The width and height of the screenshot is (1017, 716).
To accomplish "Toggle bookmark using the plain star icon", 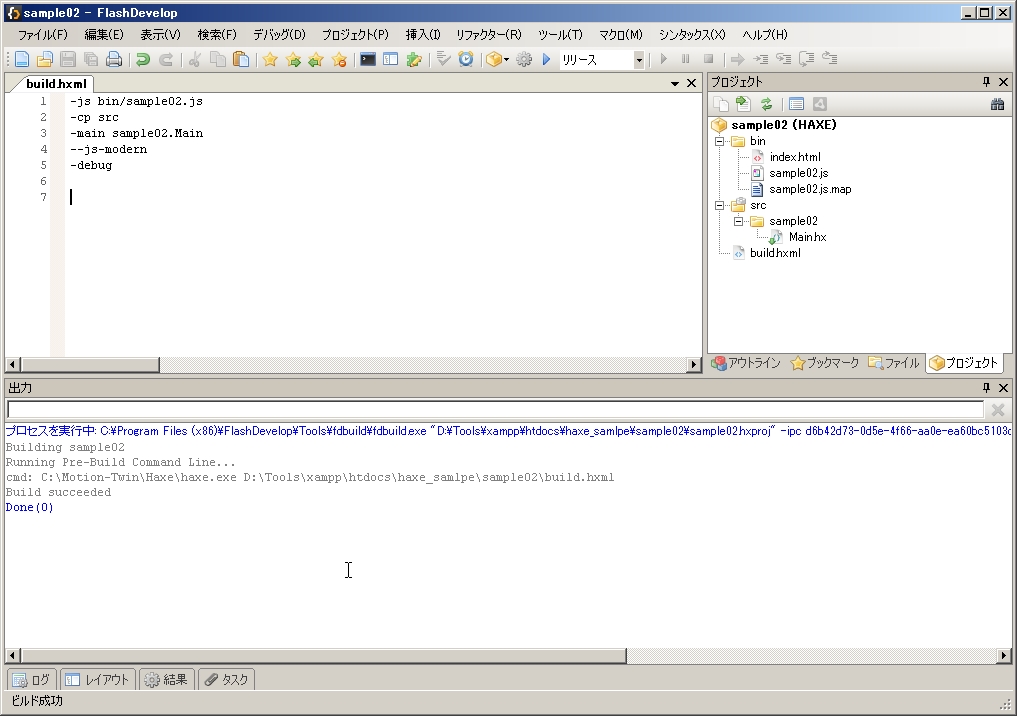I will tap(270, 60).
